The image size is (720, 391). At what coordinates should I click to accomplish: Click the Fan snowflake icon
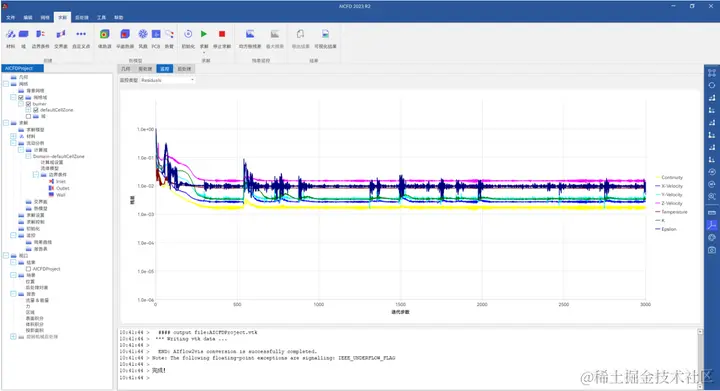143,34
